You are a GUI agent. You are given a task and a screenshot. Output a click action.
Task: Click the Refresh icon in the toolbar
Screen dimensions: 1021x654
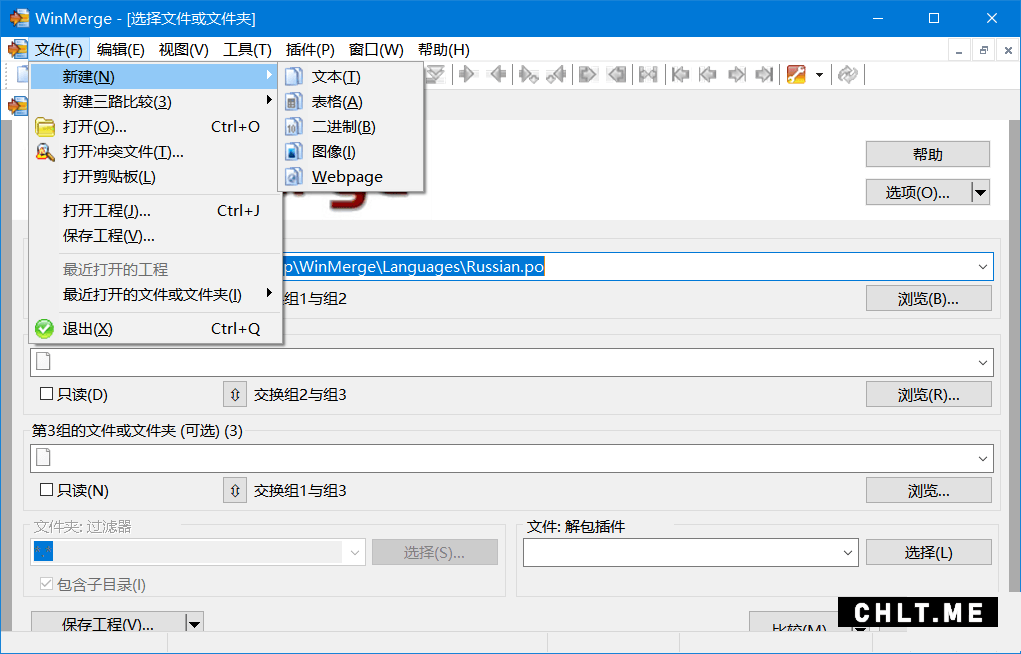tap(847, 75)
